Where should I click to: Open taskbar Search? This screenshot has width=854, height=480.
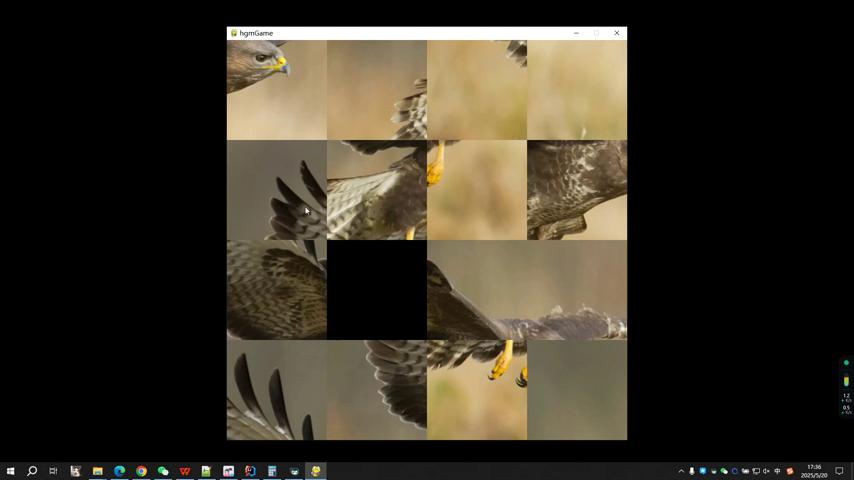point(32,471)
